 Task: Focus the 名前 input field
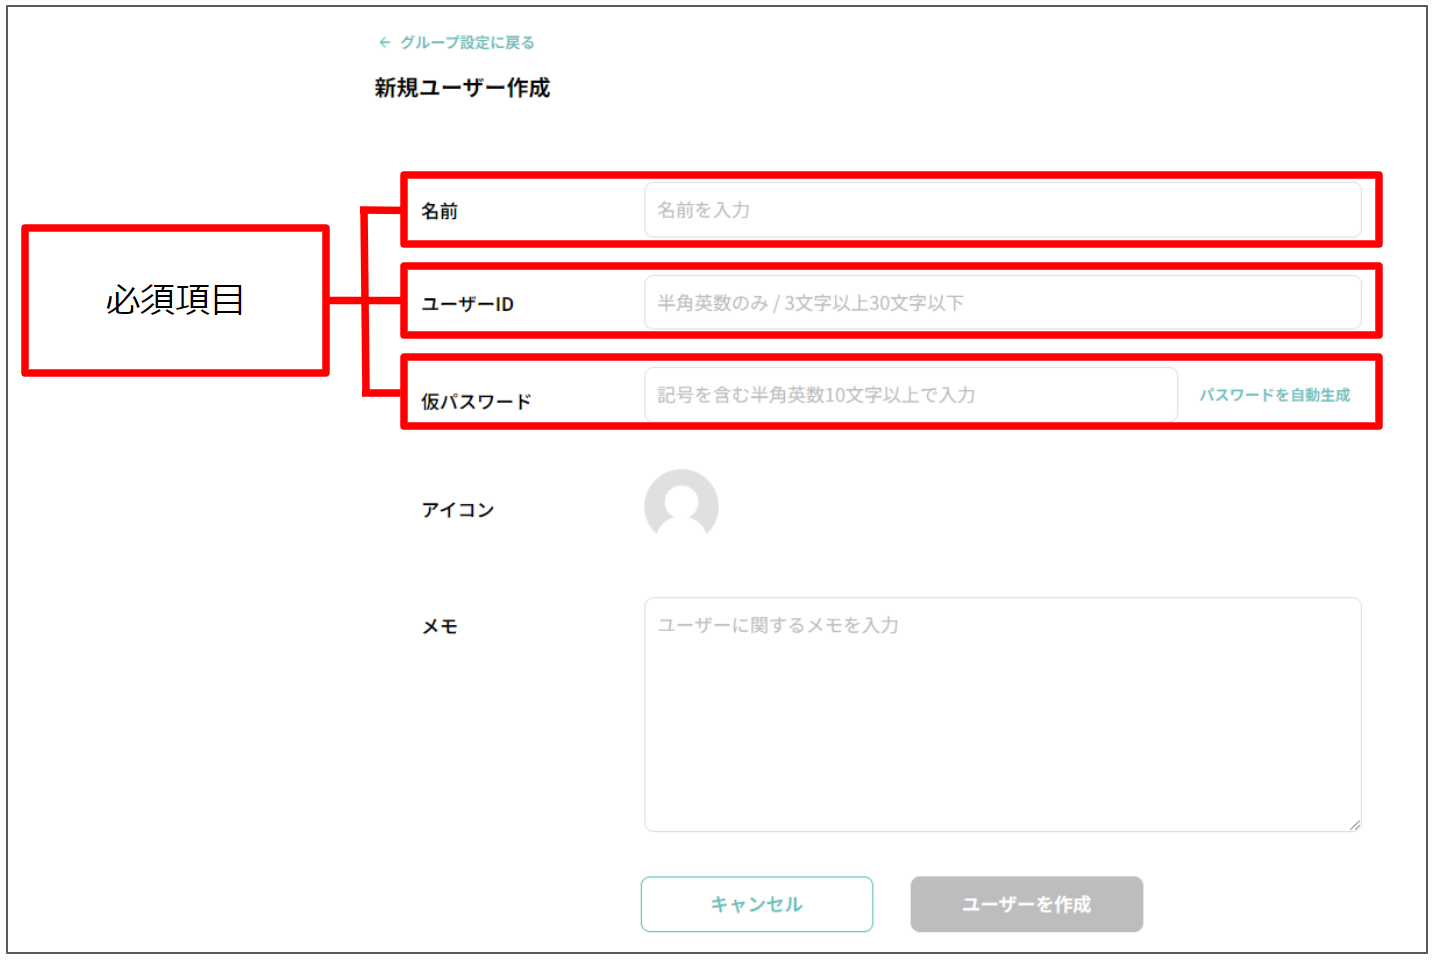(1002, 210)
